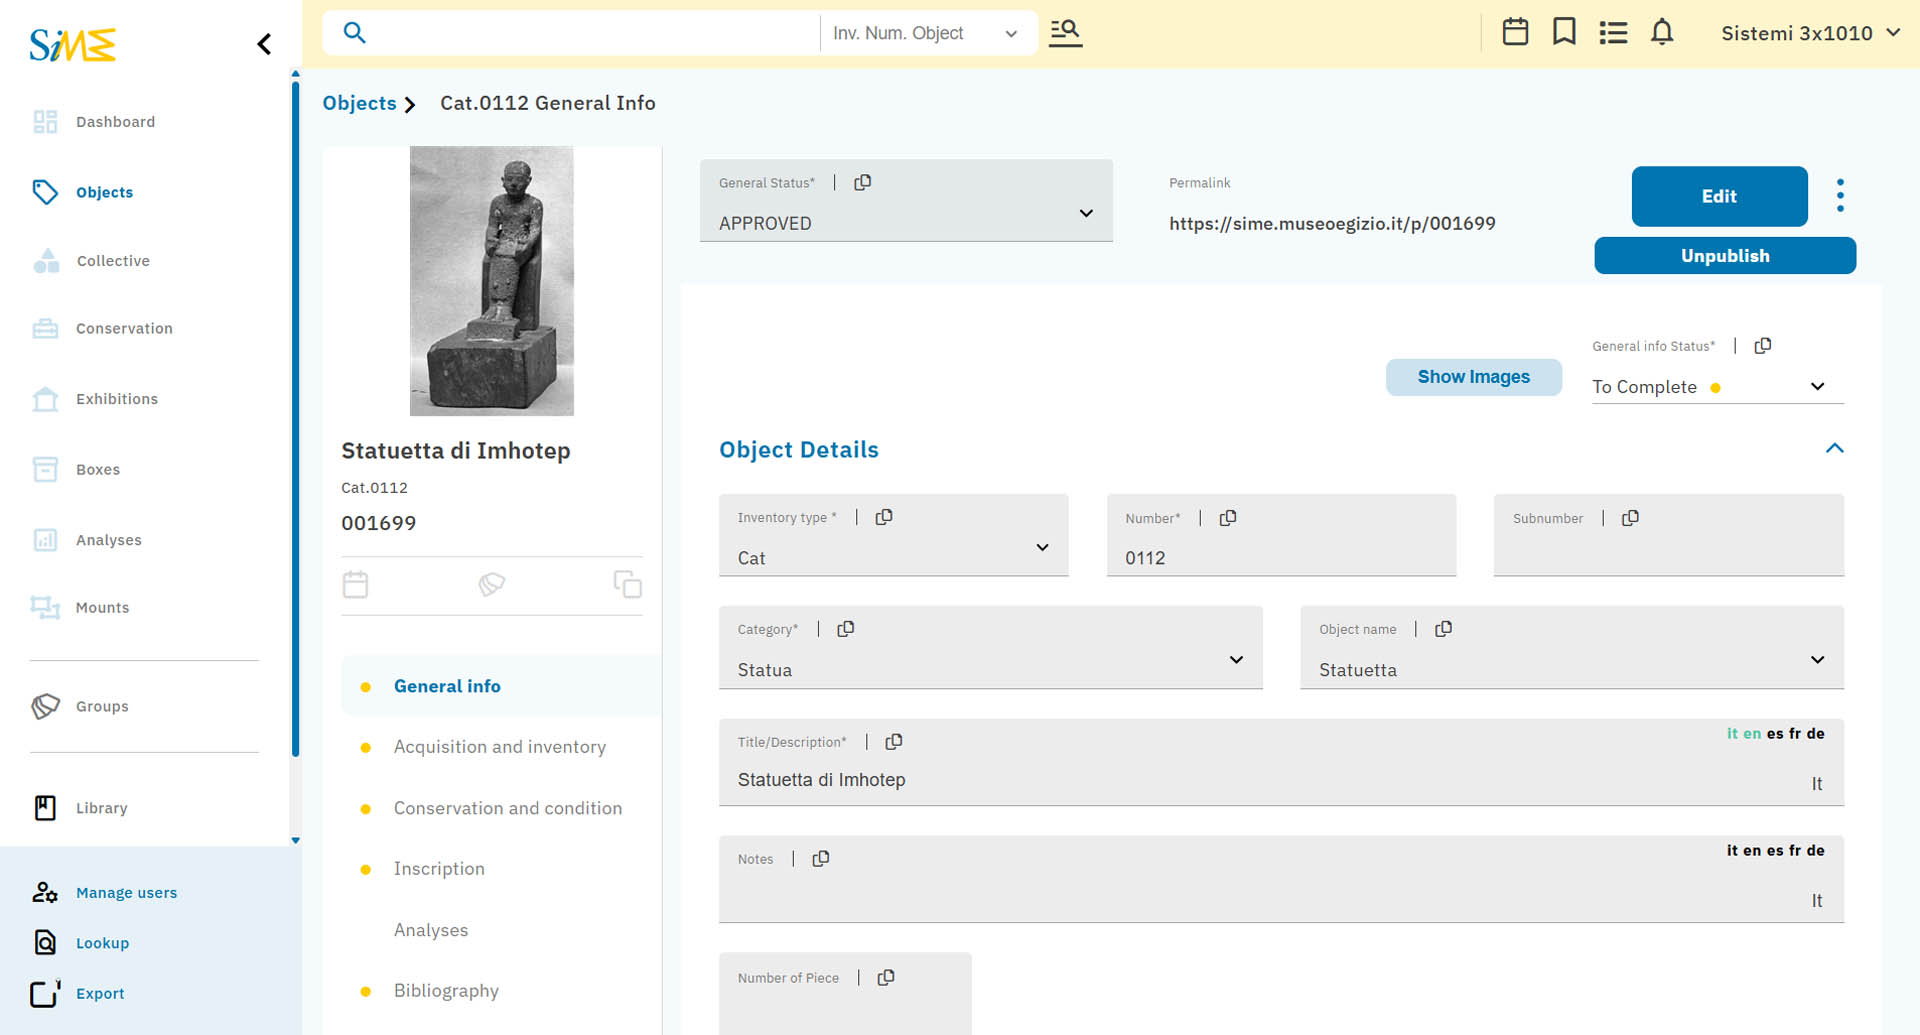The height and width of the screenshot is (1035, 1920).
Task: Collapse the sidebar with the back arrow
Action: coord(264,44)
